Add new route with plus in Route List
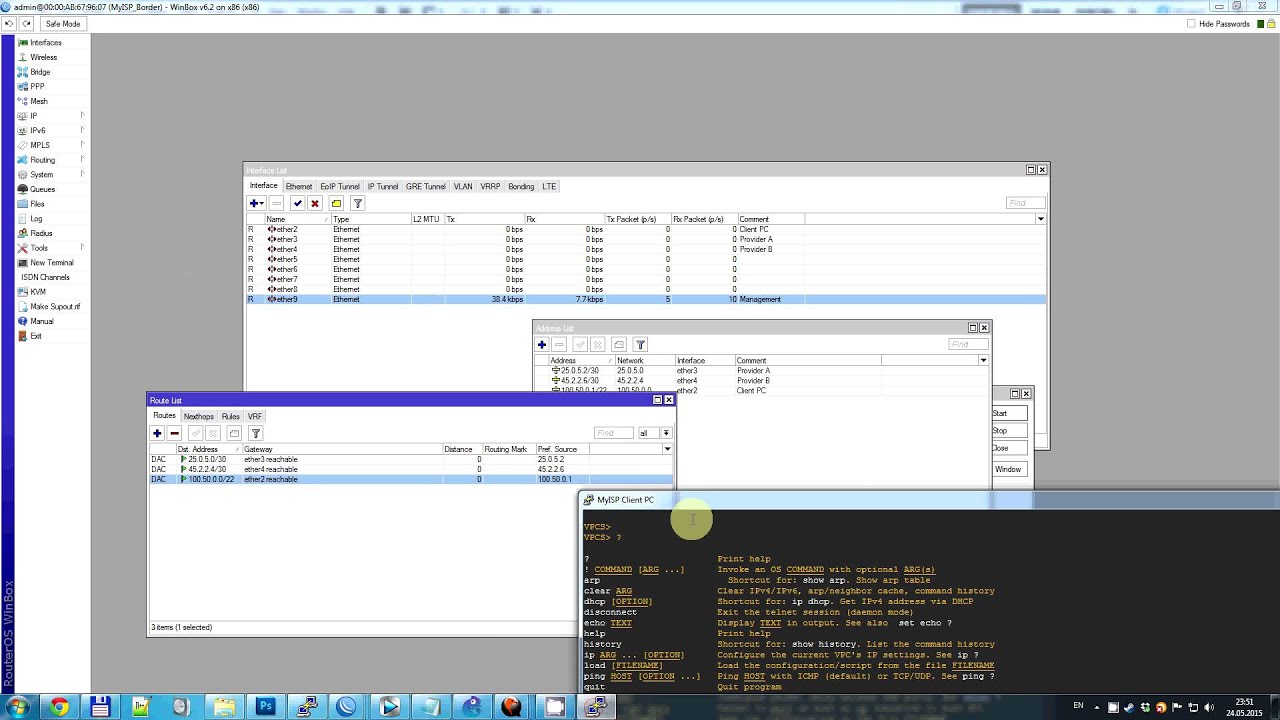Screen dimensions: 1280x720 157,433
